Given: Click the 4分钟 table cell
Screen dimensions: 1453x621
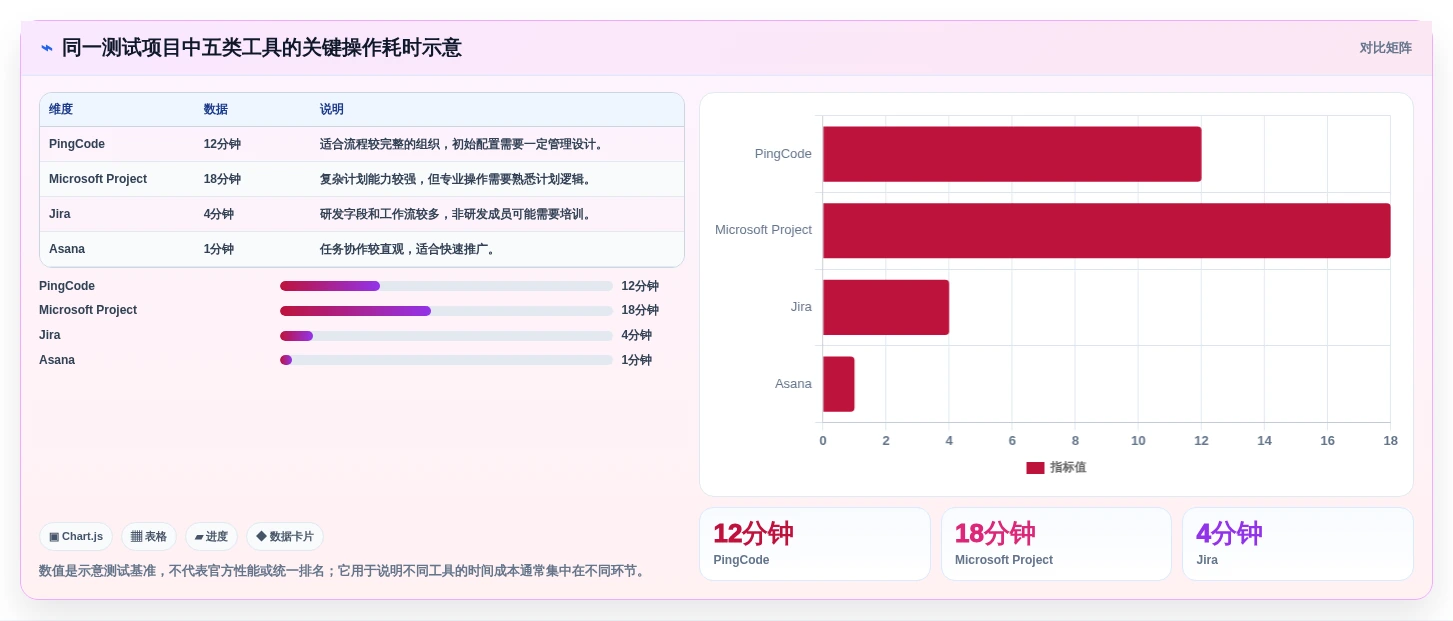Looking at the screenshot, I should coord(219,214).
